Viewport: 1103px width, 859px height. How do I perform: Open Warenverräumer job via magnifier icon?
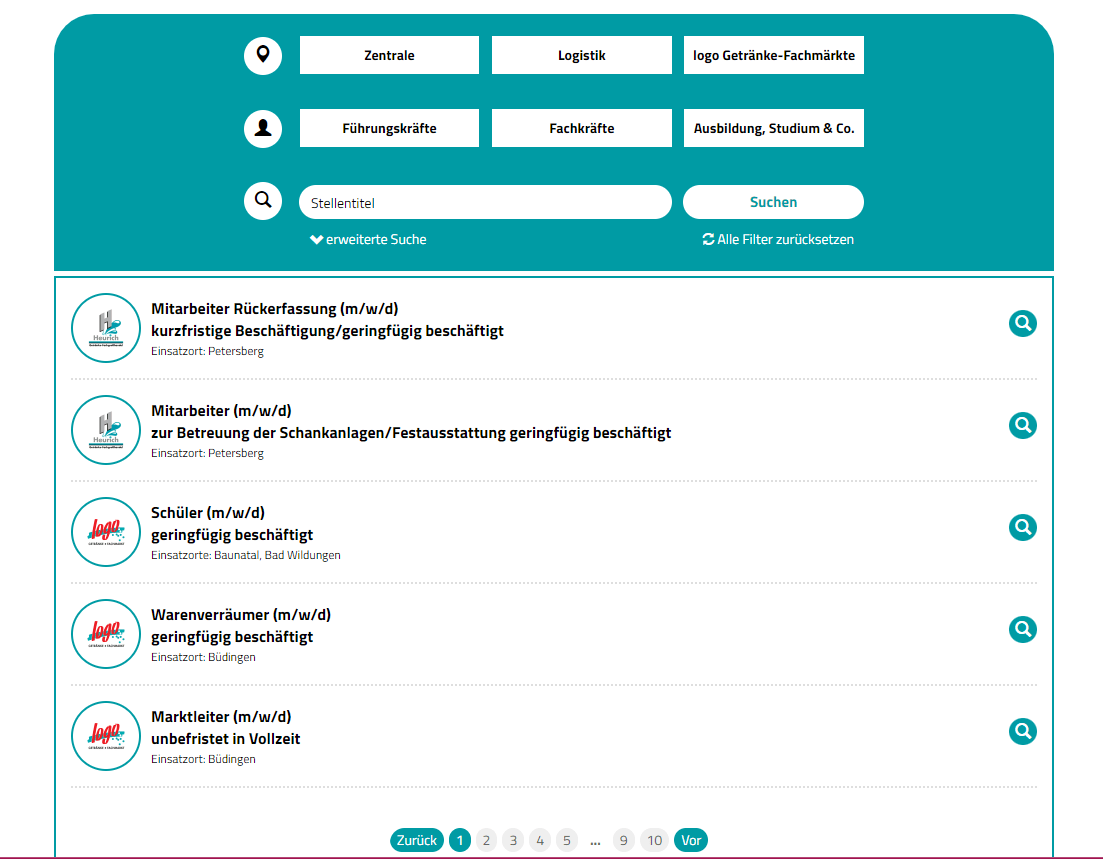click(1022, 629)
